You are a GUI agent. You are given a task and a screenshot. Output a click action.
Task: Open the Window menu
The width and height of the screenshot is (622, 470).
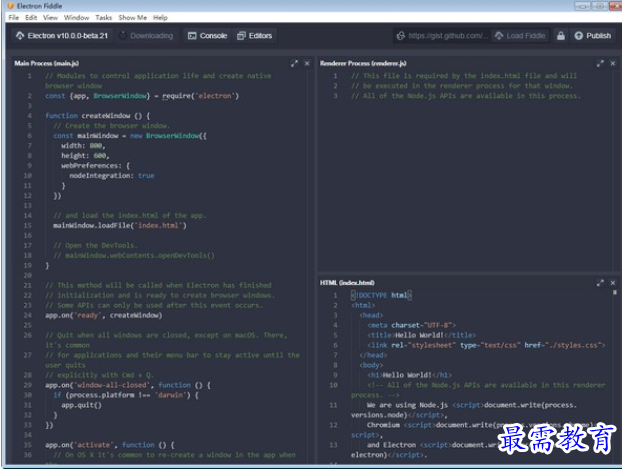76,17
